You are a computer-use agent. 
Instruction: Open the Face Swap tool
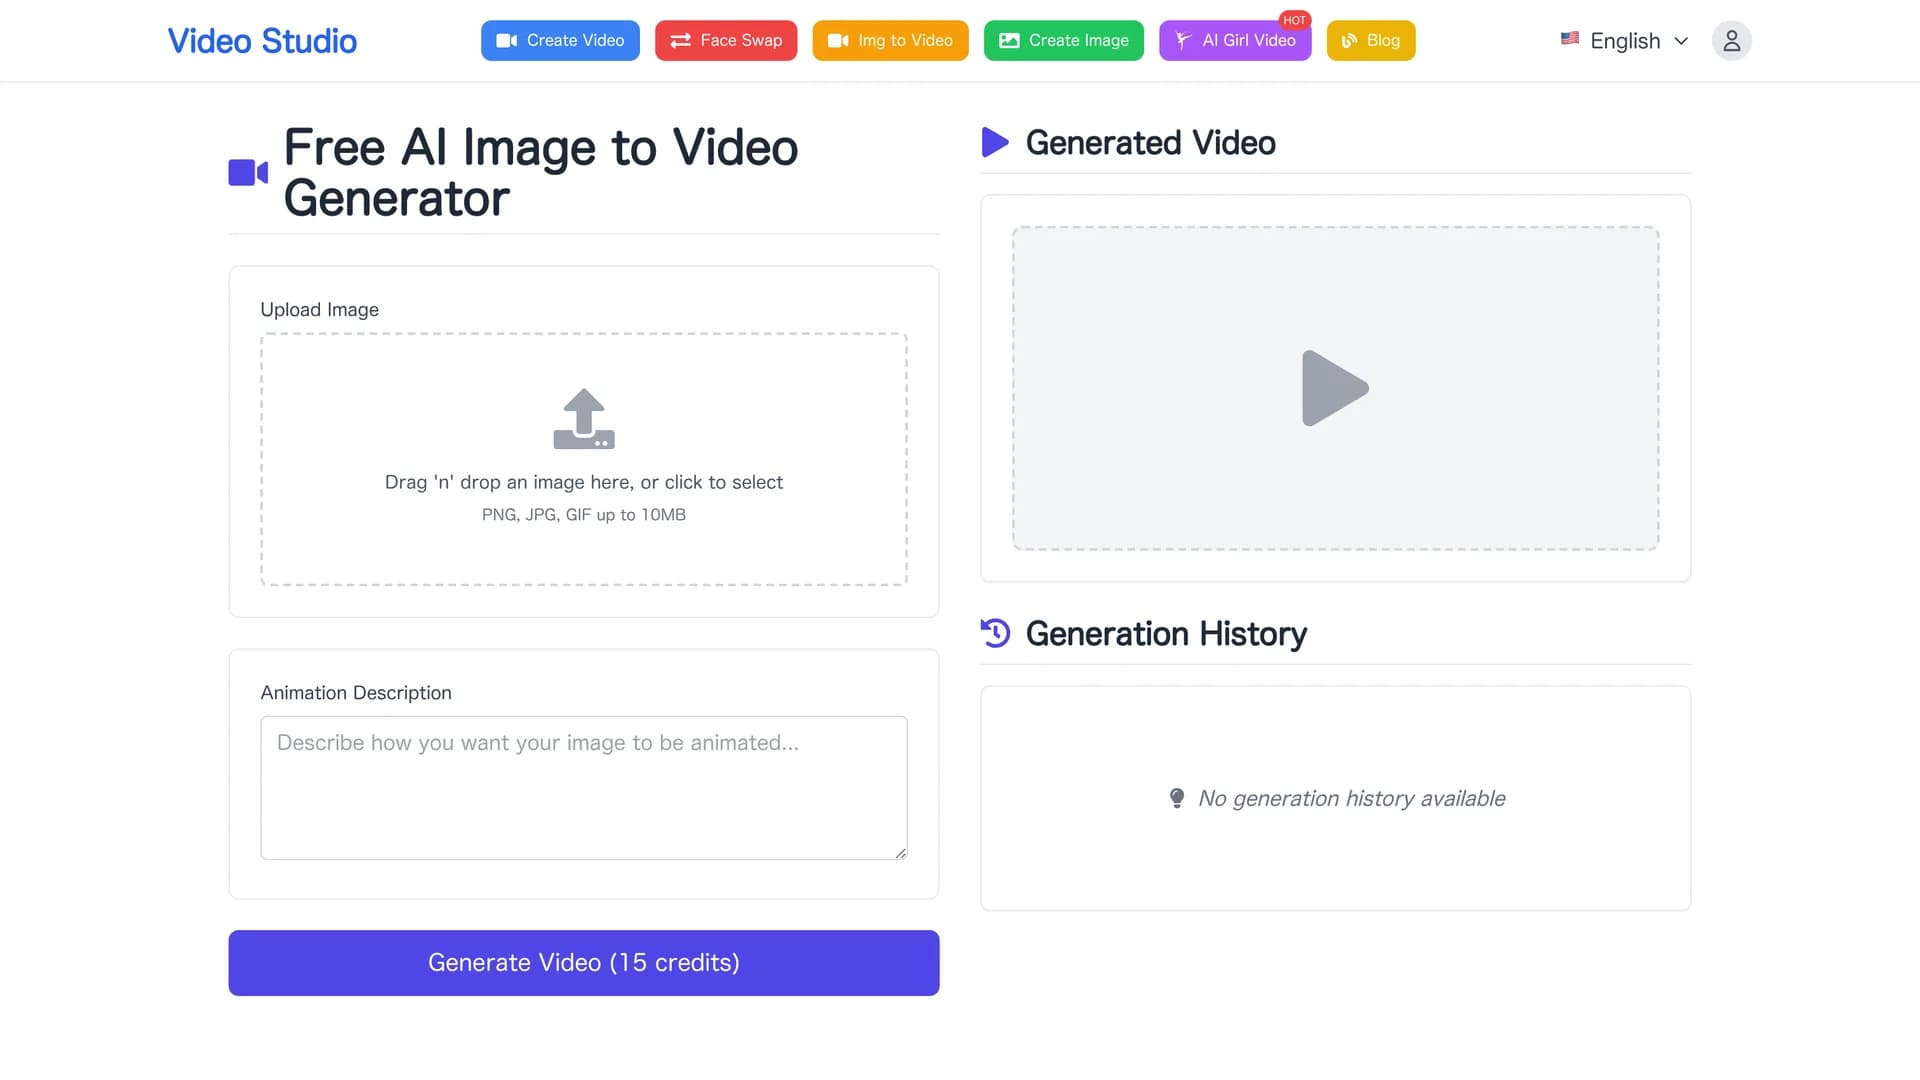[726, 41]
